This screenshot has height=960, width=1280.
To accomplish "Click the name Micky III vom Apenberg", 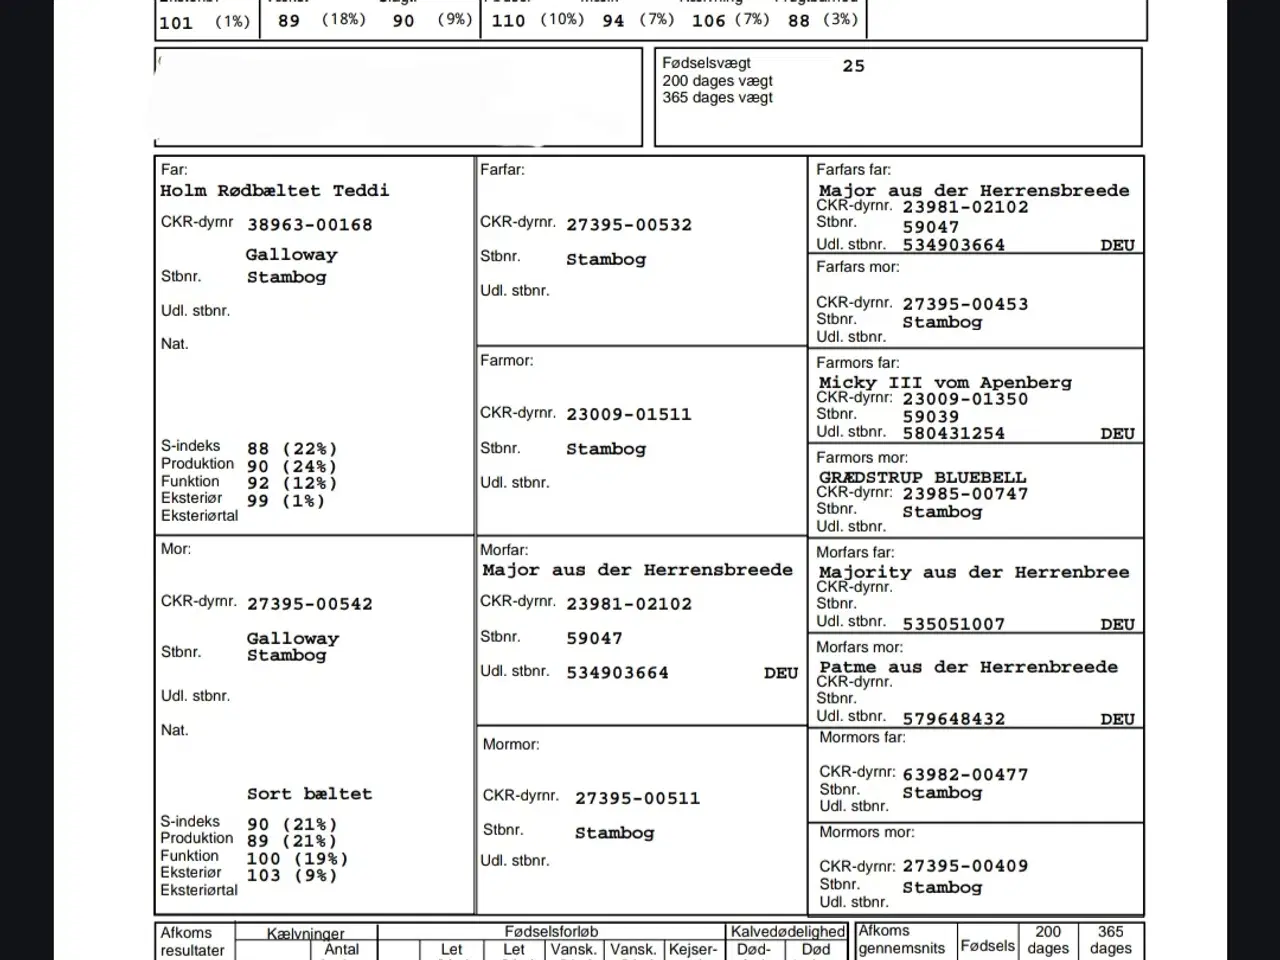I will click(945, 382).
